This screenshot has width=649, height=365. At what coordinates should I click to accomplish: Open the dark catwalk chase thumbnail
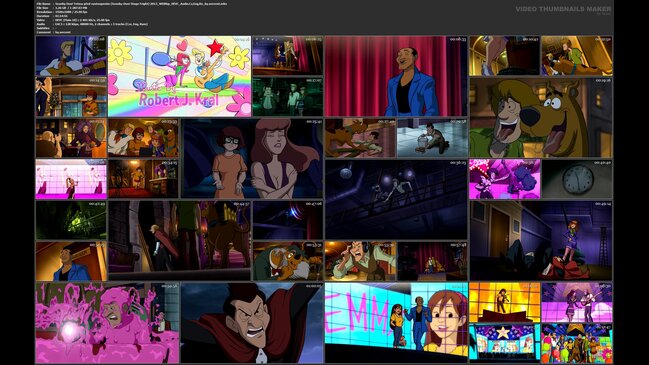[396, 199]
